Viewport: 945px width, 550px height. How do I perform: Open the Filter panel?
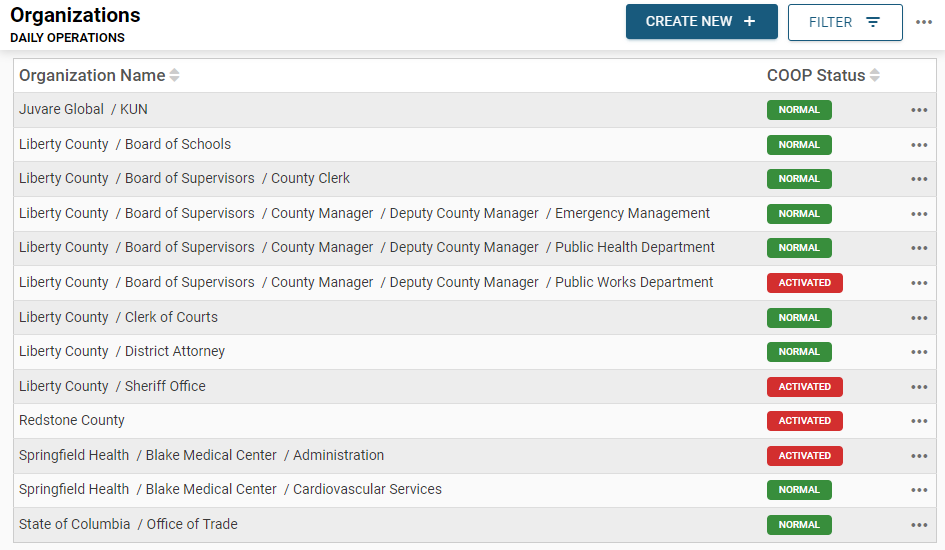(x=845, y=22)
